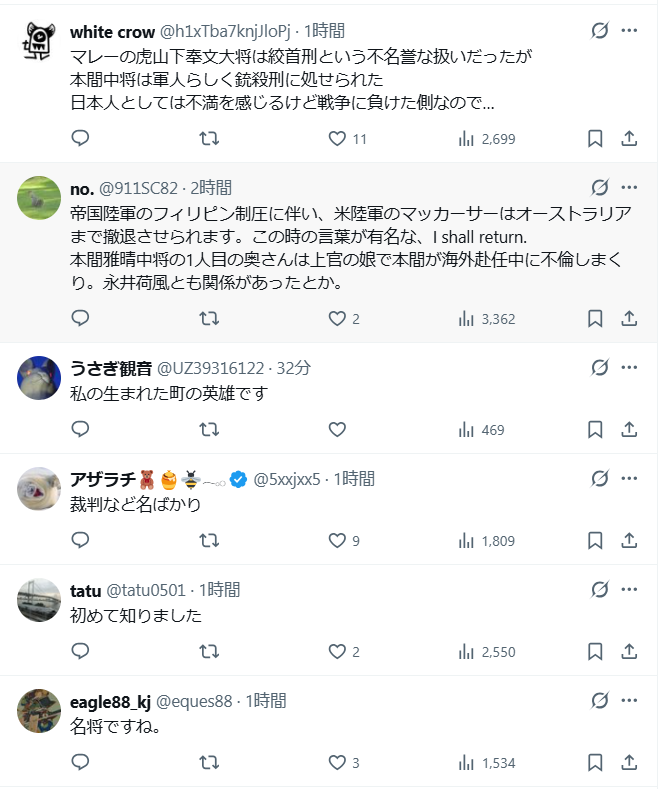Click the avatar of user no.
Viewport: 663px width, 789px height.
click(x=40, y=196)
